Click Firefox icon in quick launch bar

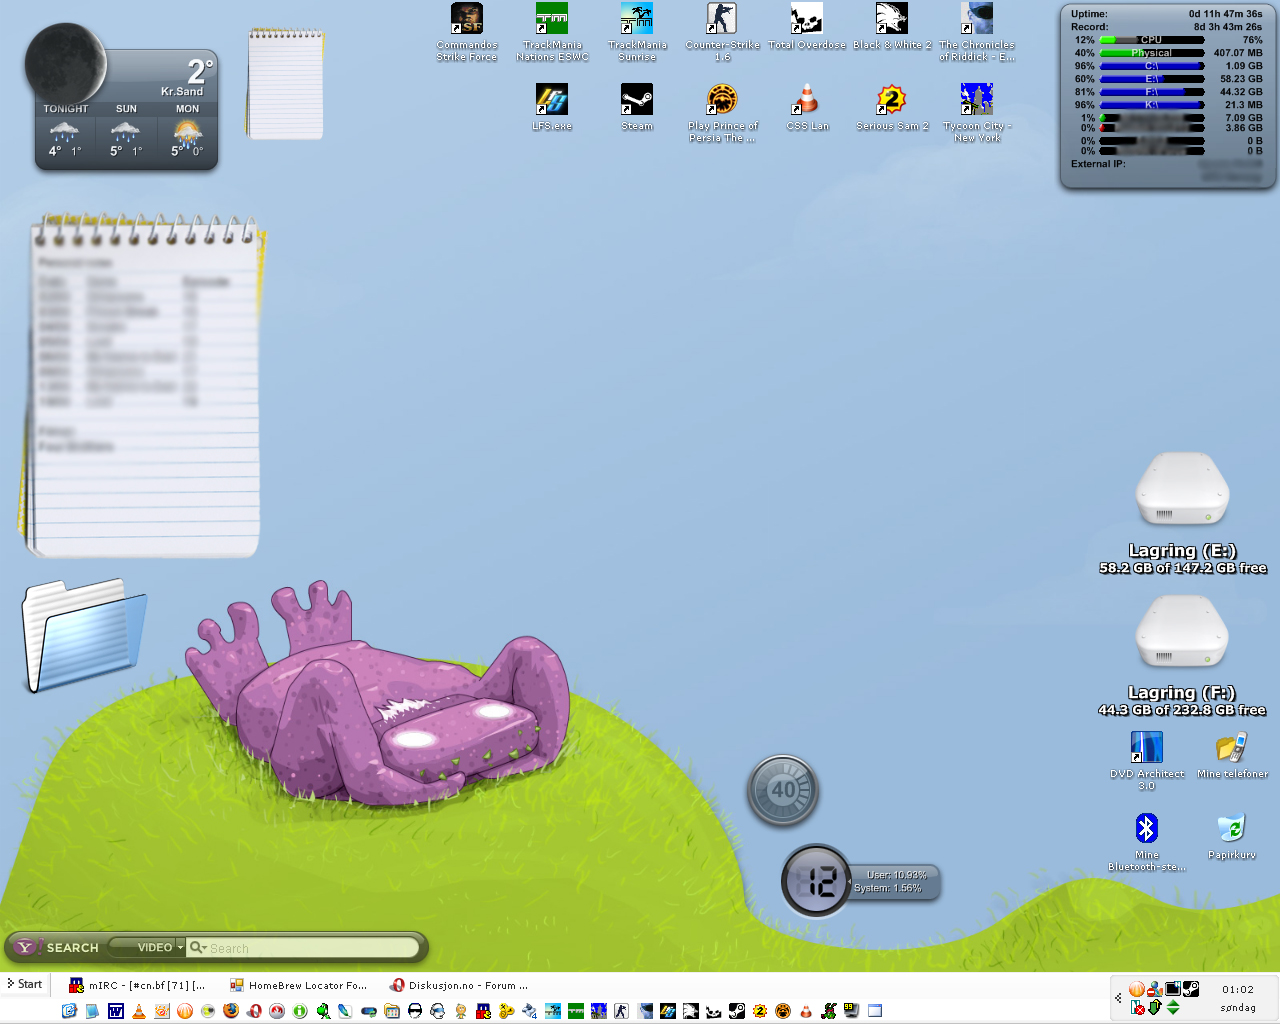231,1011
